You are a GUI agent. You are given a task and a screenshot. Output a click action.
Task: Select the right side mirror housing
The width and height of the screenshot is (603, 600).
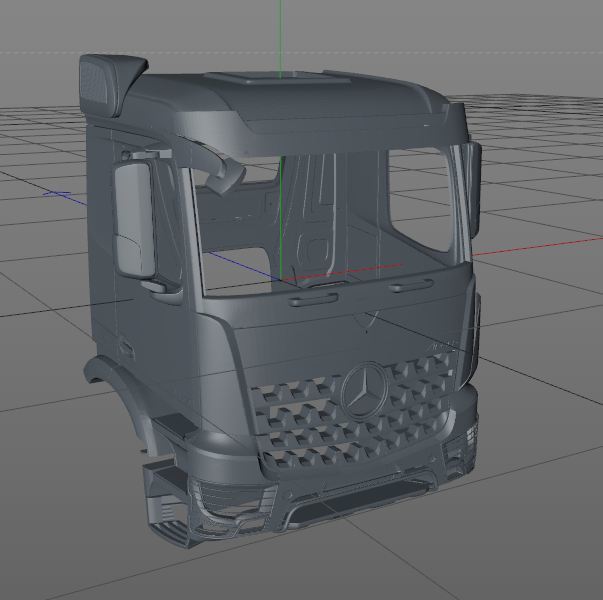472,189
